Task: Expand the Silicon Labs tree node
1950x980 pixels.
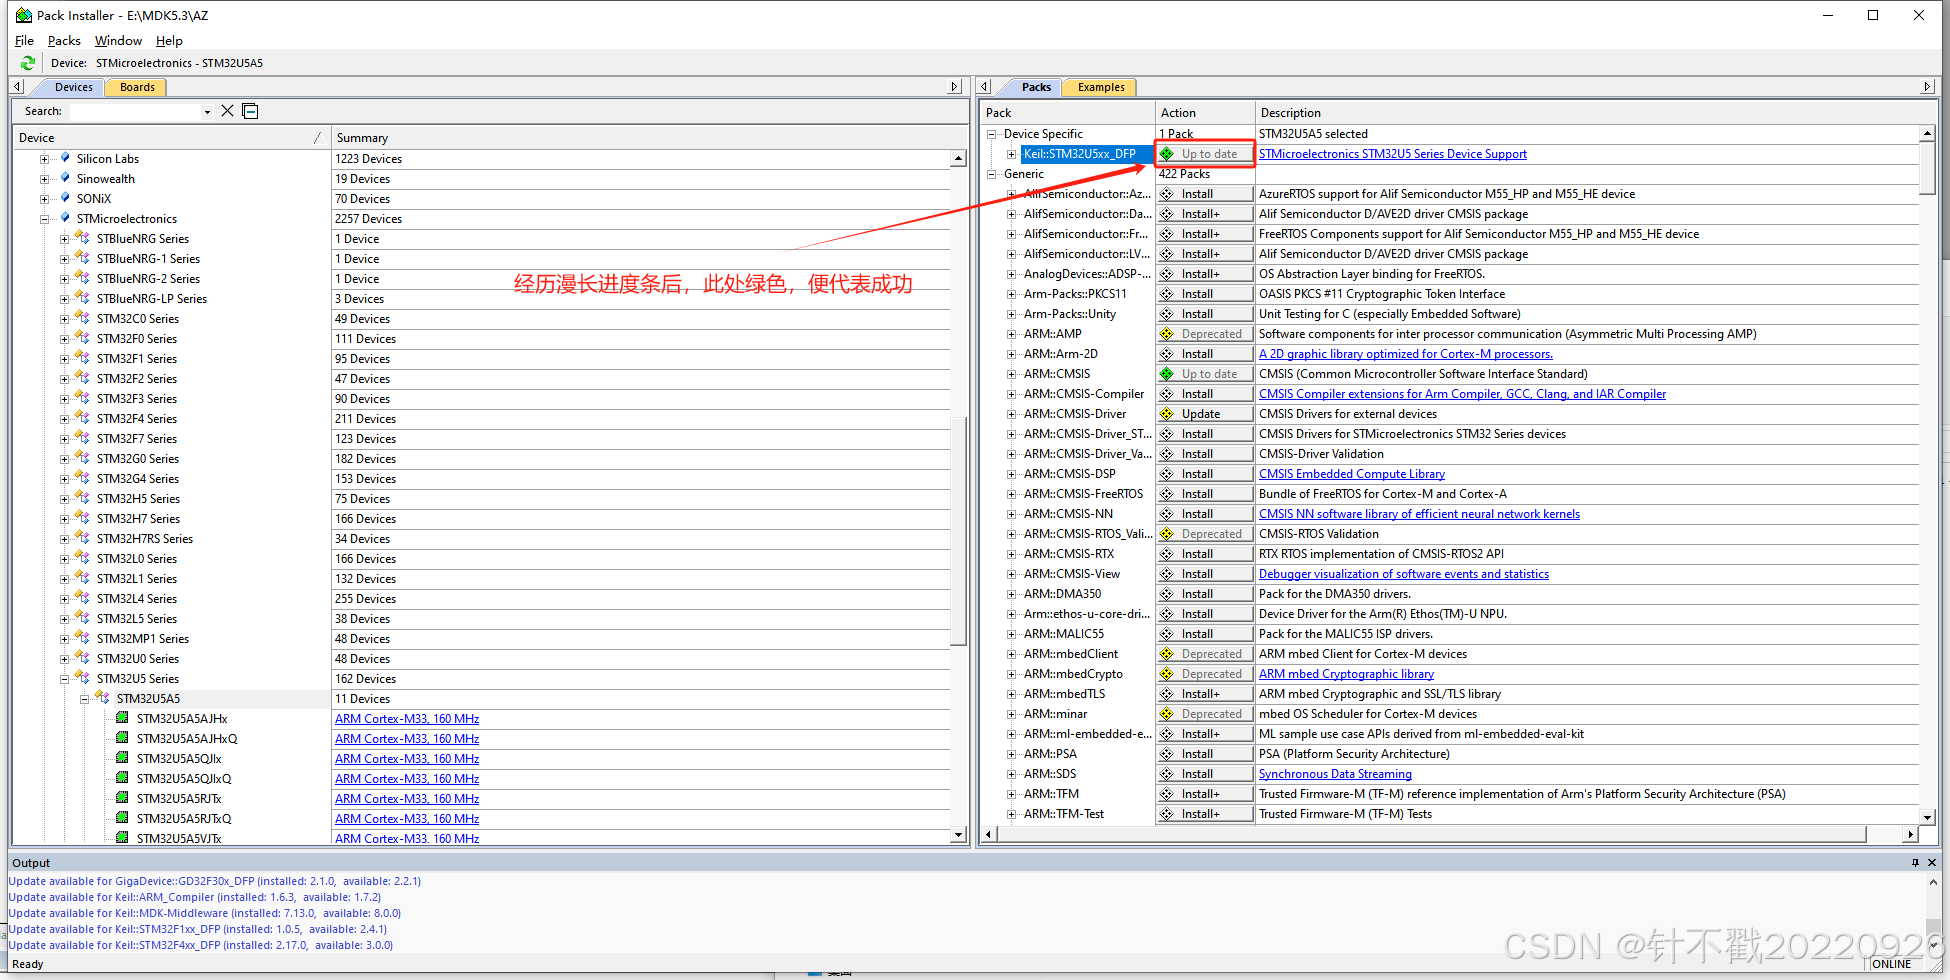Action: pos(44,159)
